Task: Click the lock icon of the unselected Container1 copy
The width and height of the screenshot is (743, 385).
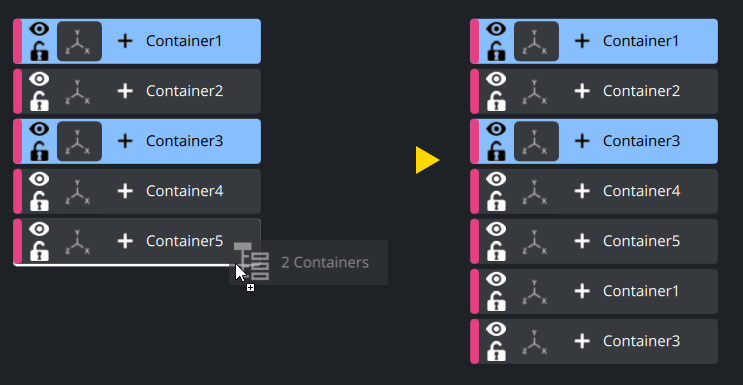Action: 496,301
